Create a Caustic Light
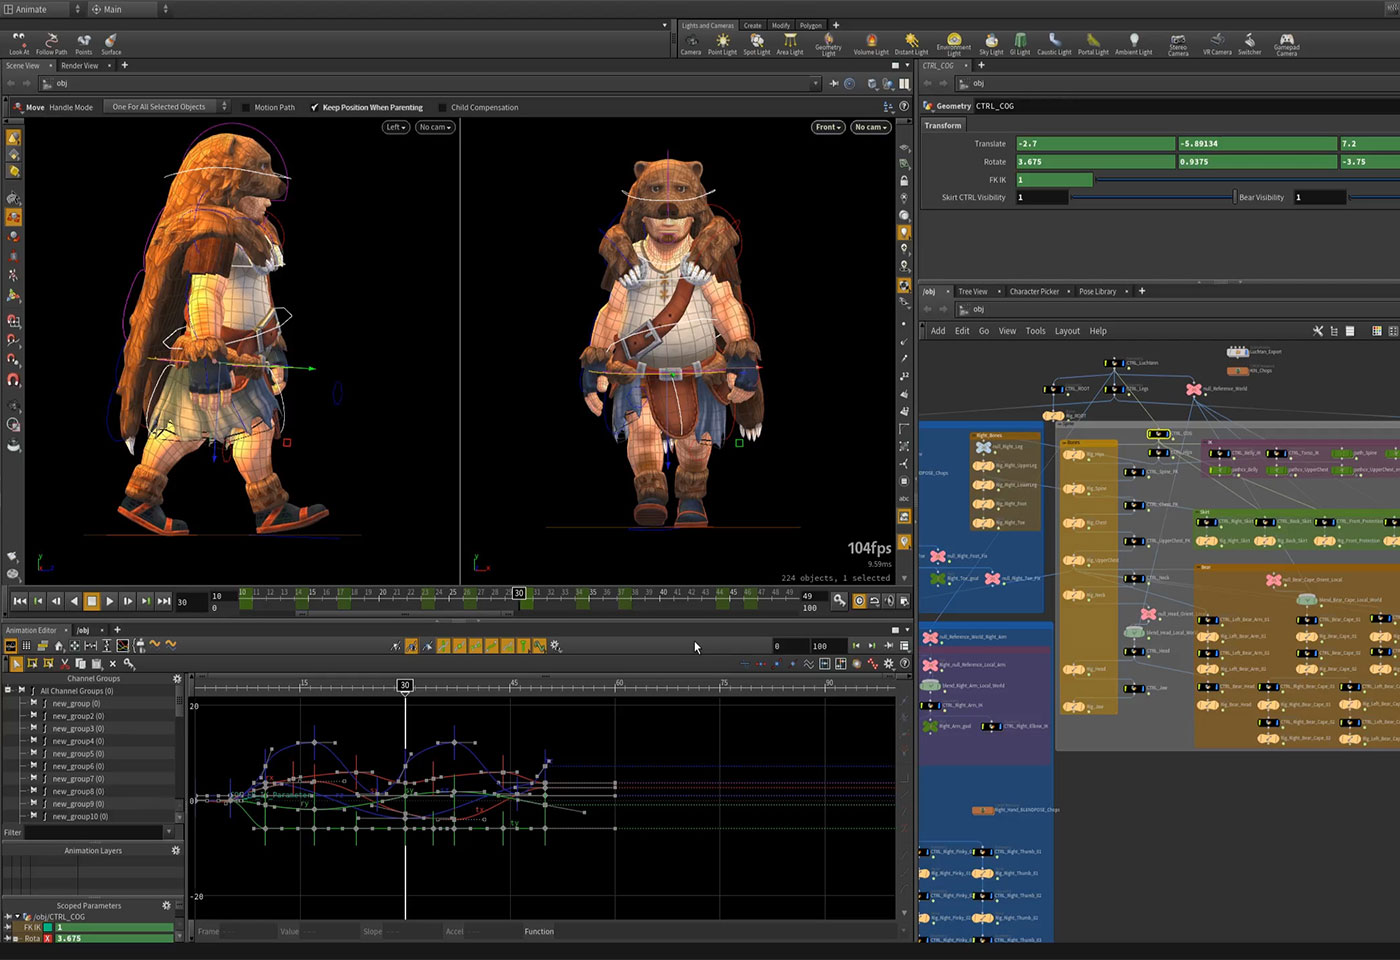This screenshot has height=960, width=1400. click(1054, 44)
